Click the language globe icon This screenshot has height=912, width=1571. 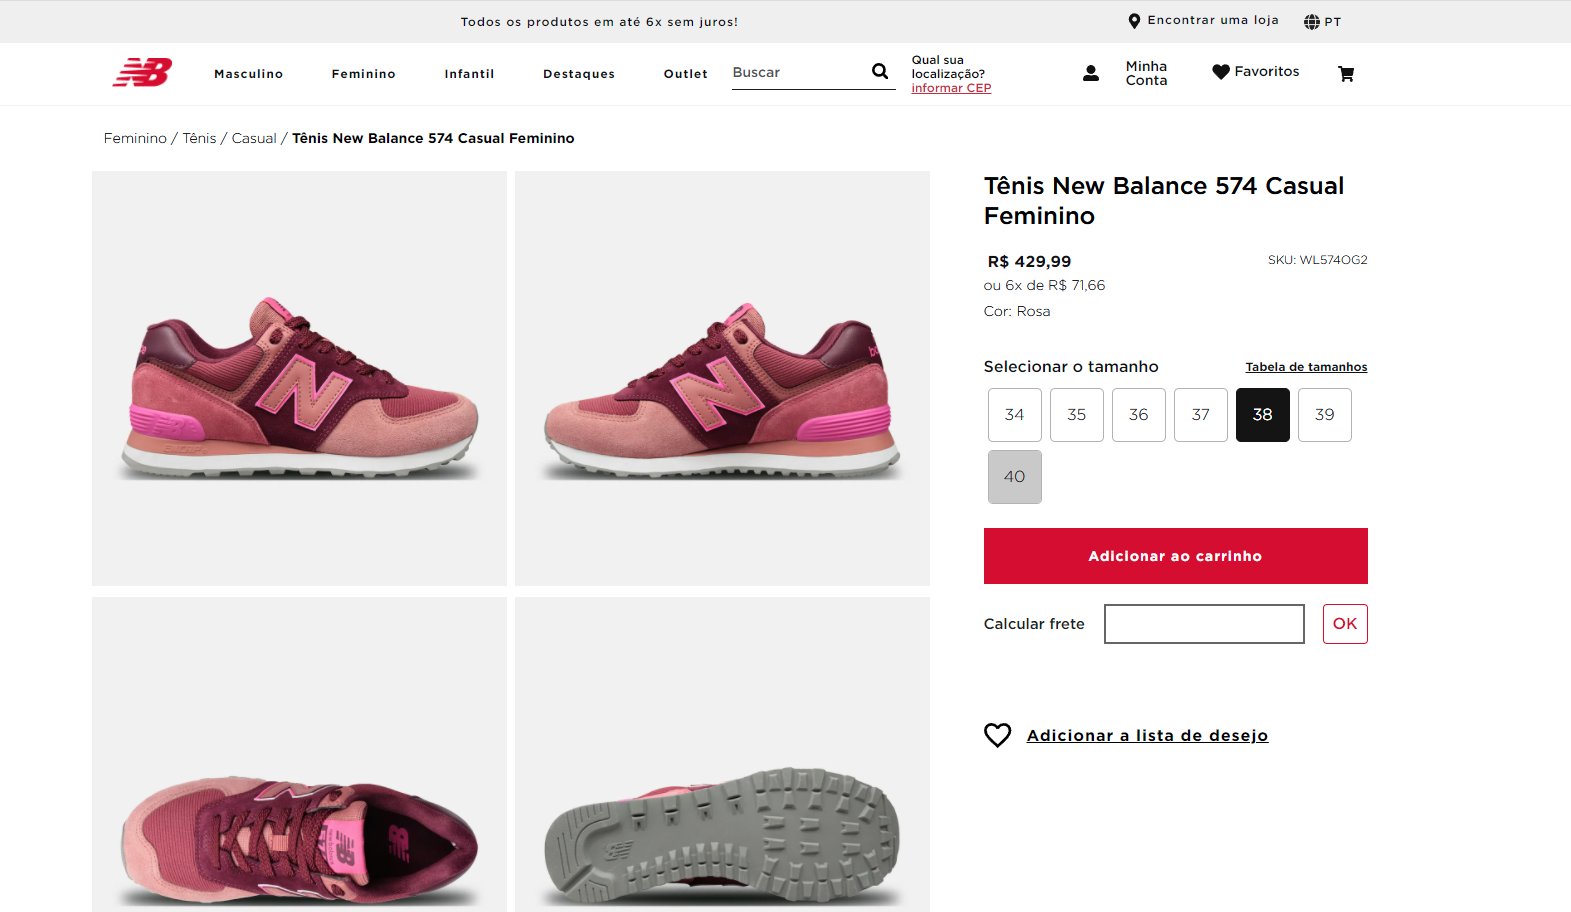(x=1312, y=22)
